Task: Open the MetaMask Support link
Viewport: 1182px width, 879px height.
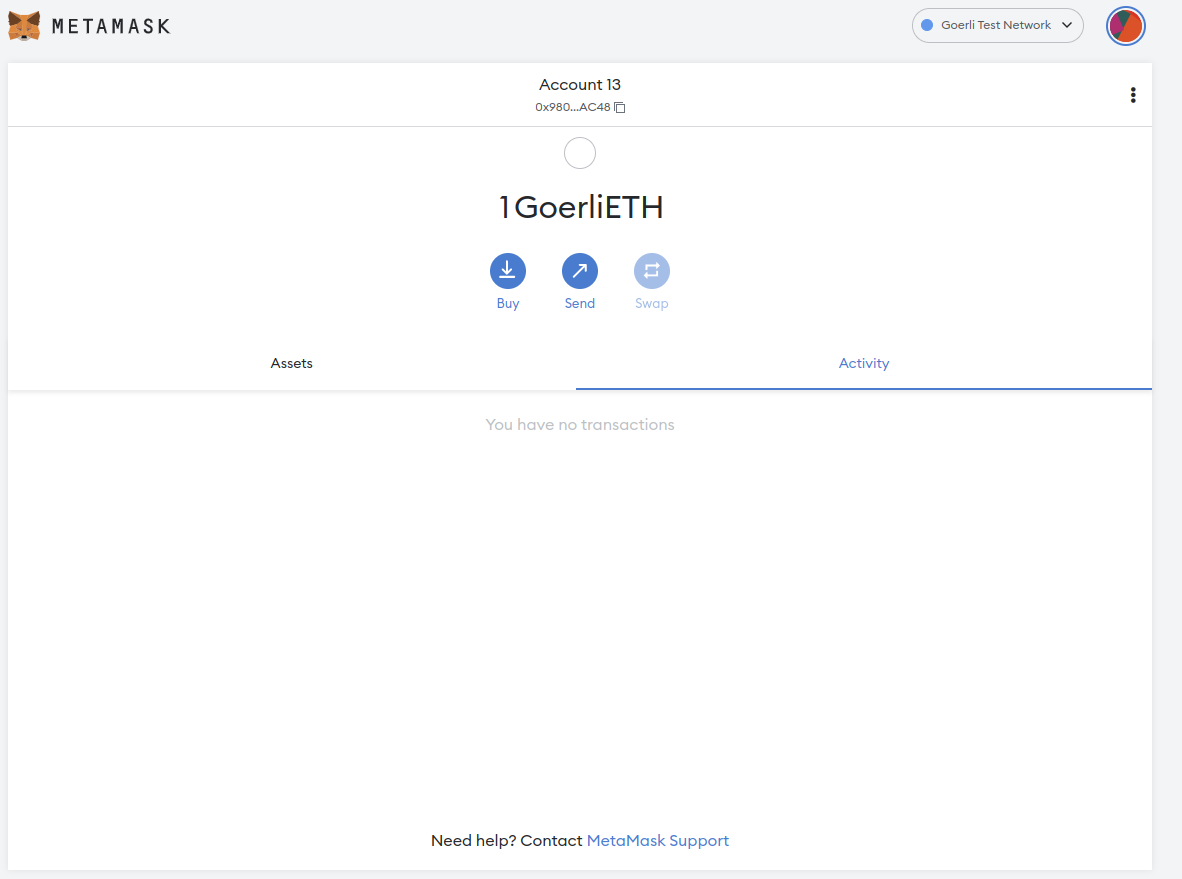Action: tap(657, 841)
